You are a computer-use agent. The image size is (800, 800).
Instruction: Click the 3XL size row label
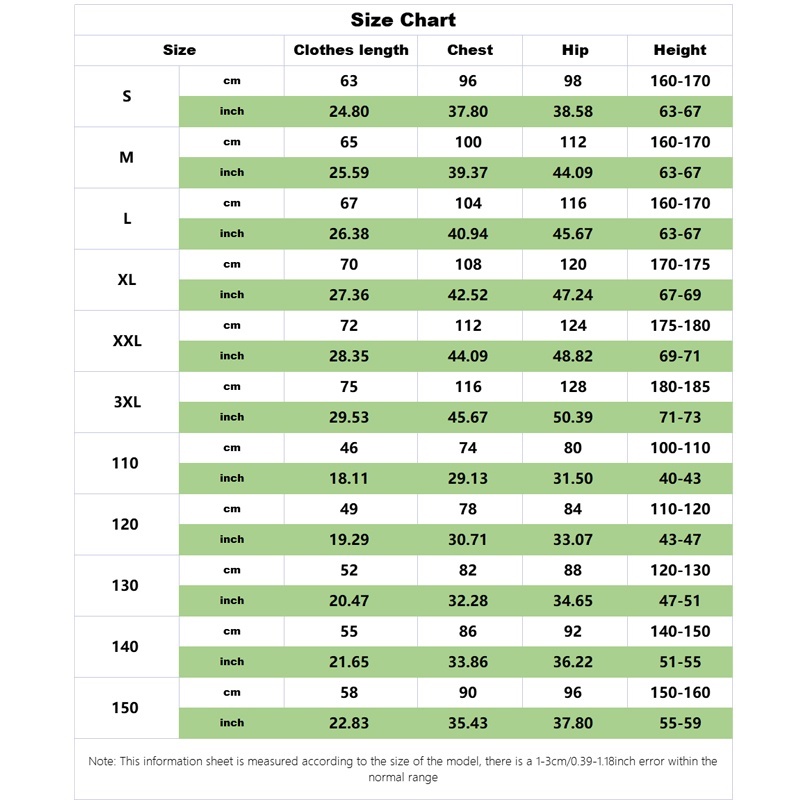127,402
